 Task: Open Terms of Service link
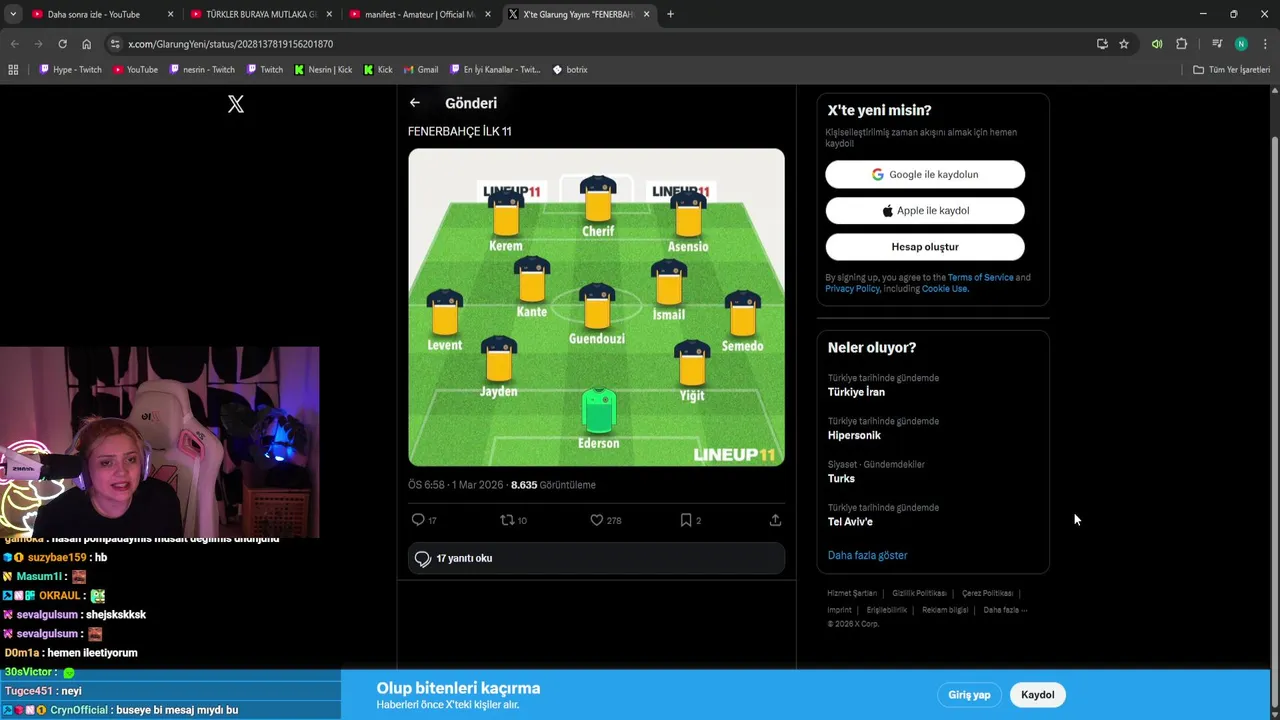coord(980,278)
